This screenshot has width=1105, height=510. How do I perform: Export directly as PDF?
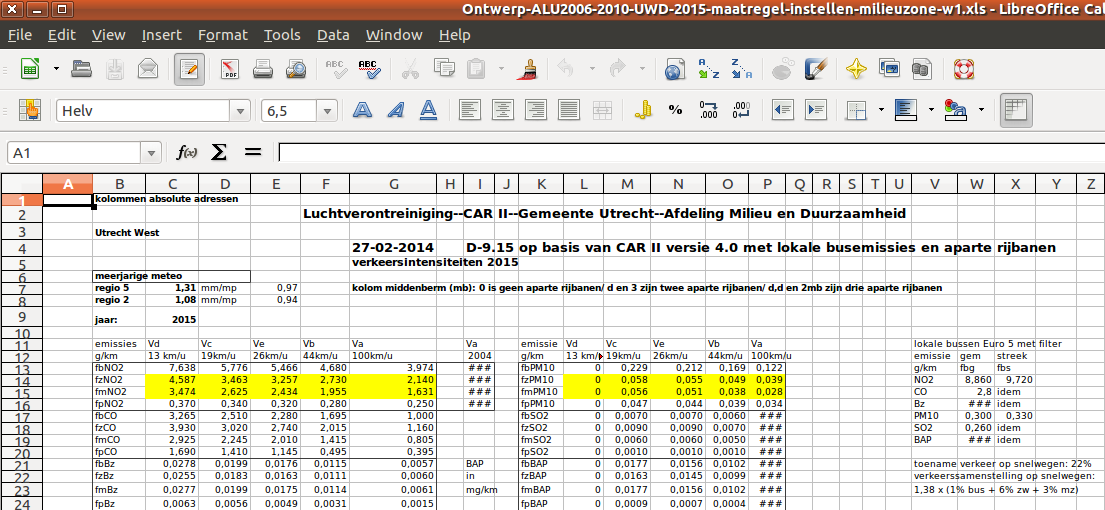230,69
